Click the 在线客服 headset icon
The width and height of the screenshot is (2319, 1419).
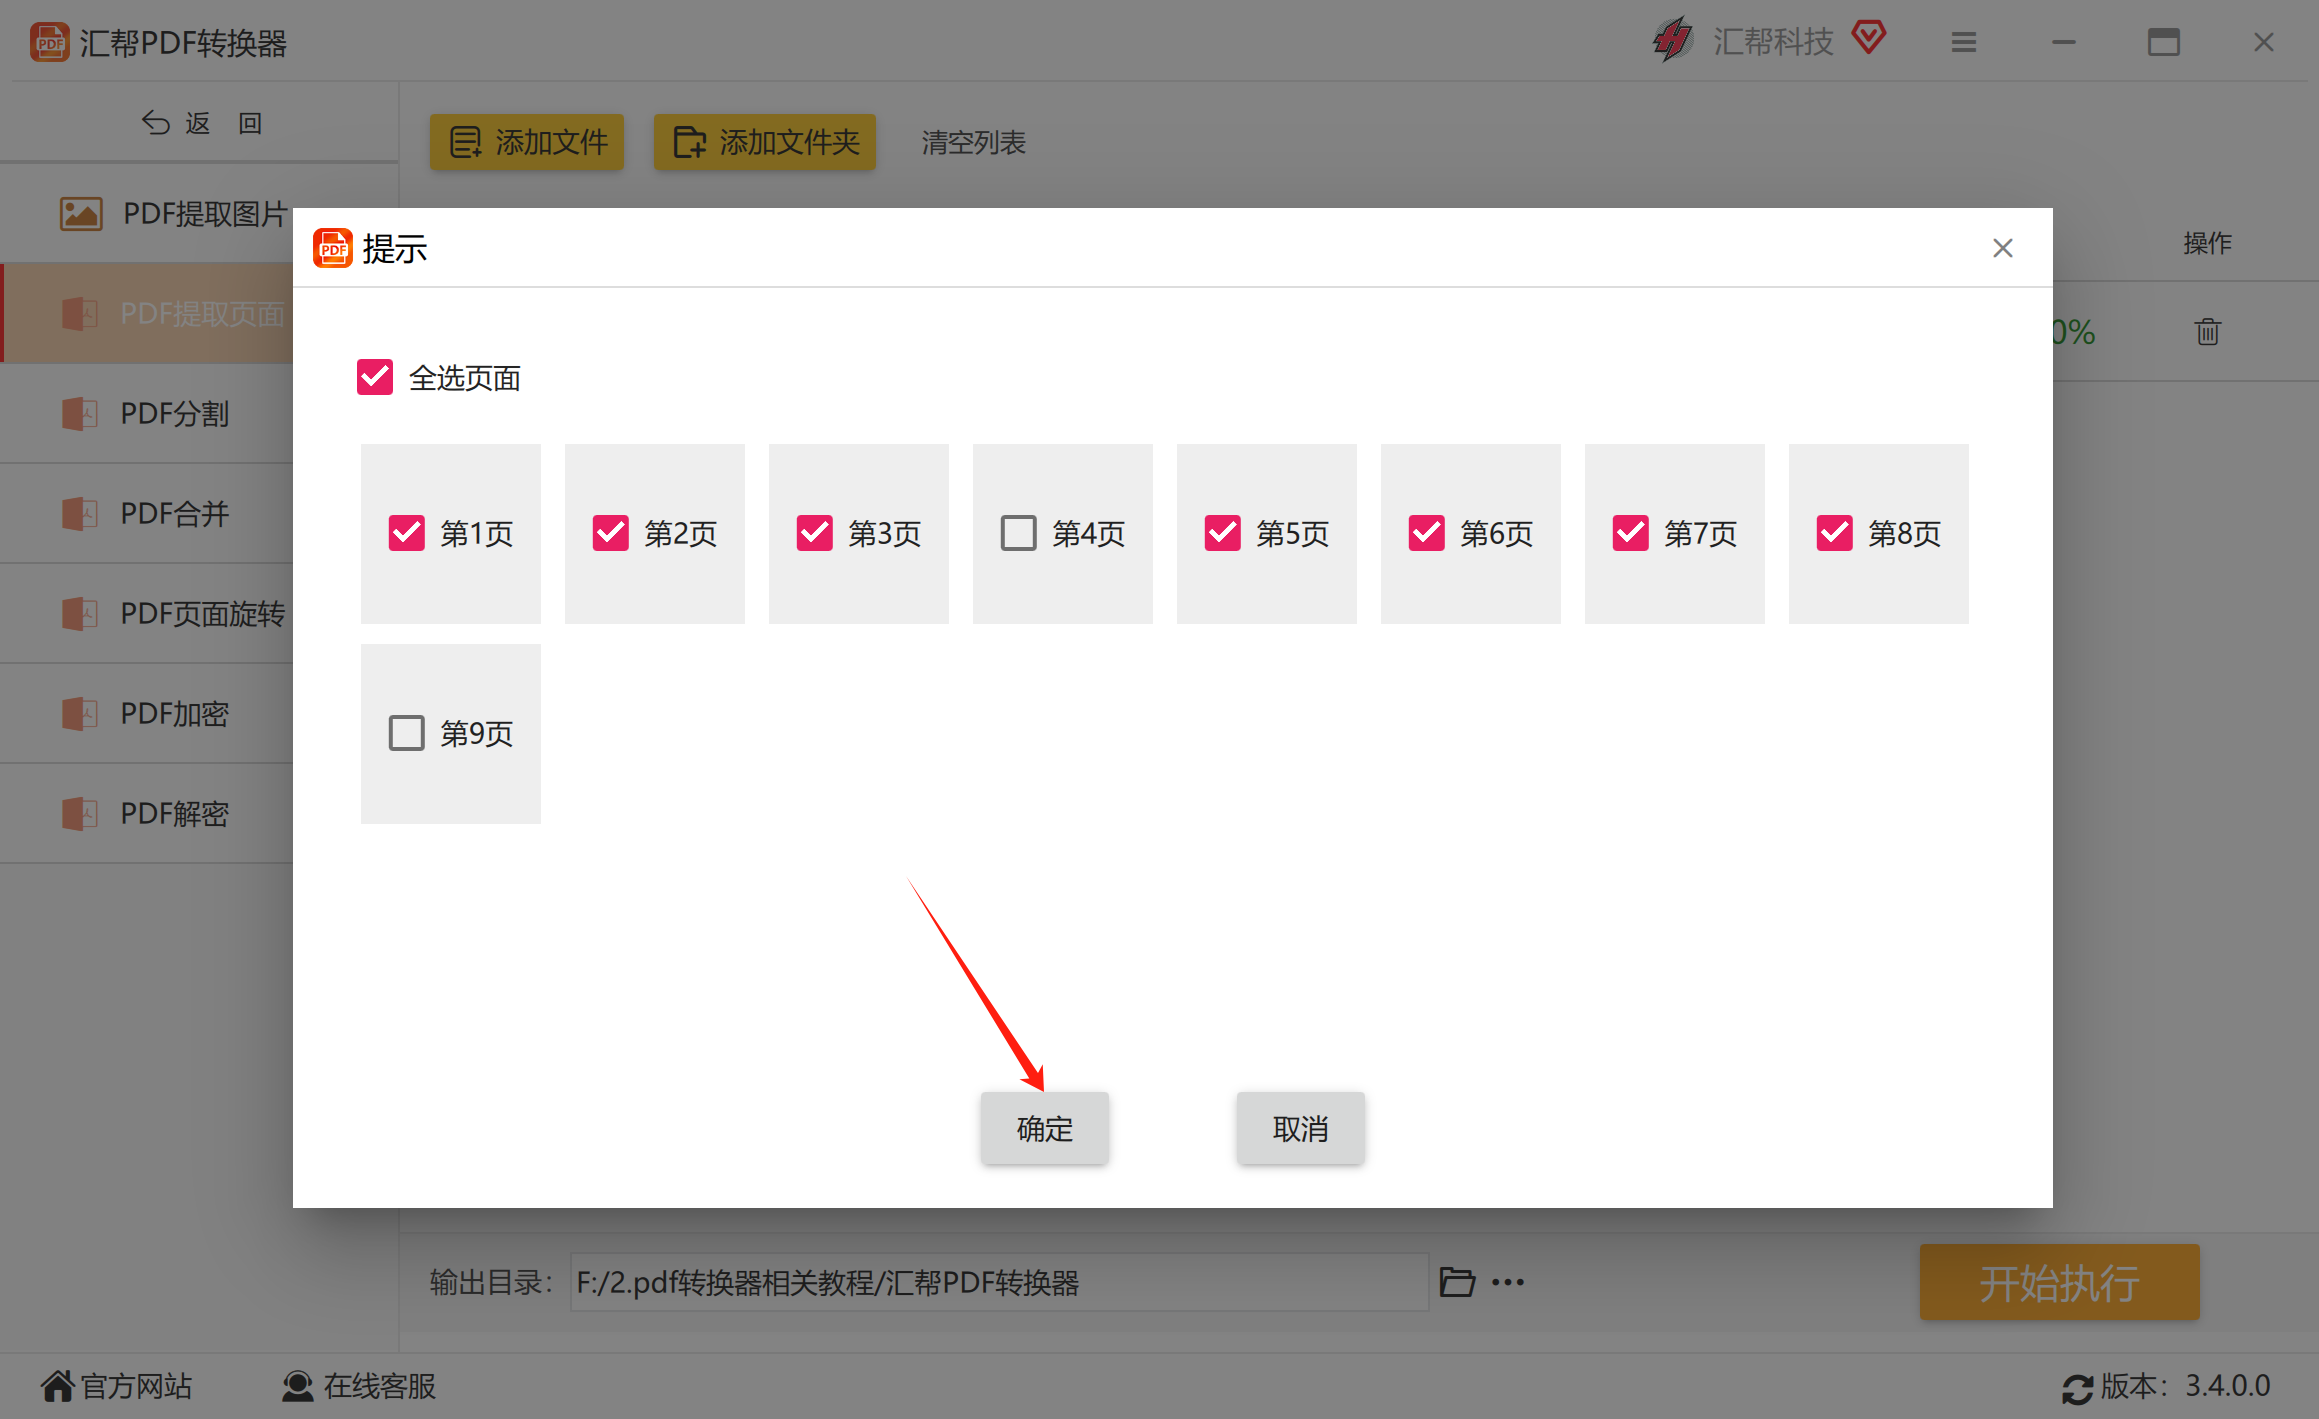click(x=297, y=1386)
